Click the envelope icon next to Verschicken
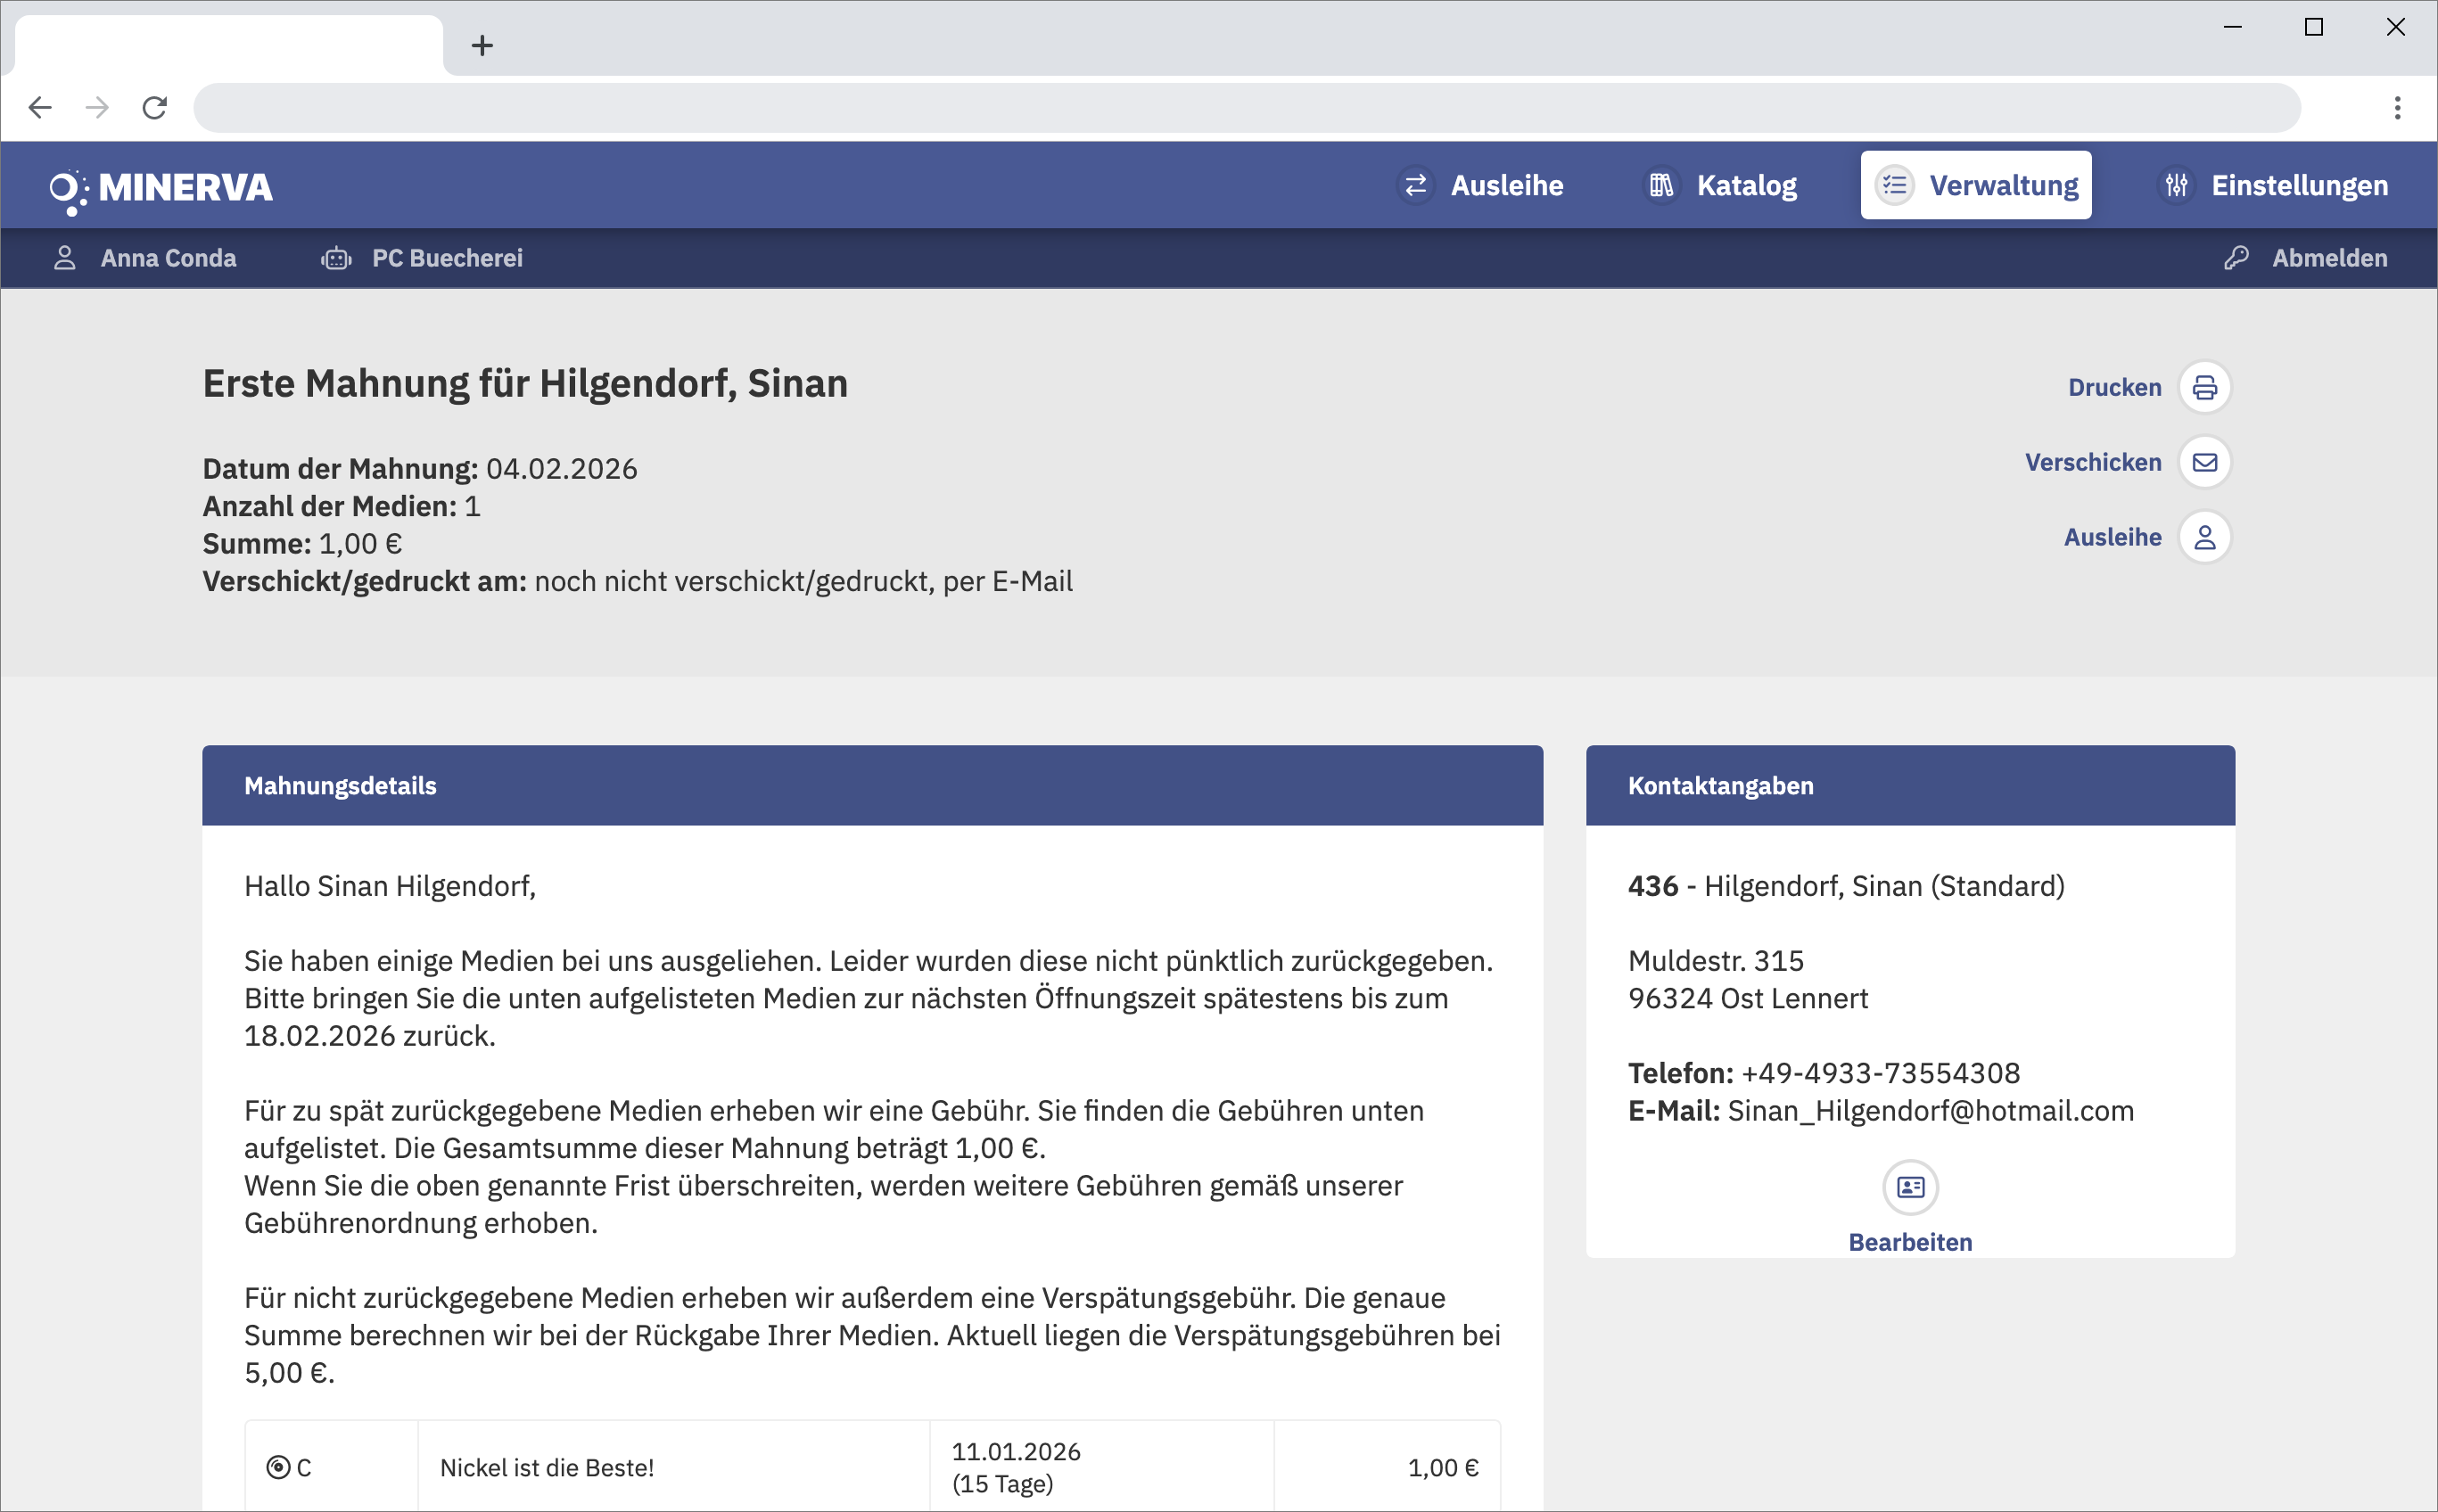The height and width of the screenshot is (1512, 2438). [2204, 462]
